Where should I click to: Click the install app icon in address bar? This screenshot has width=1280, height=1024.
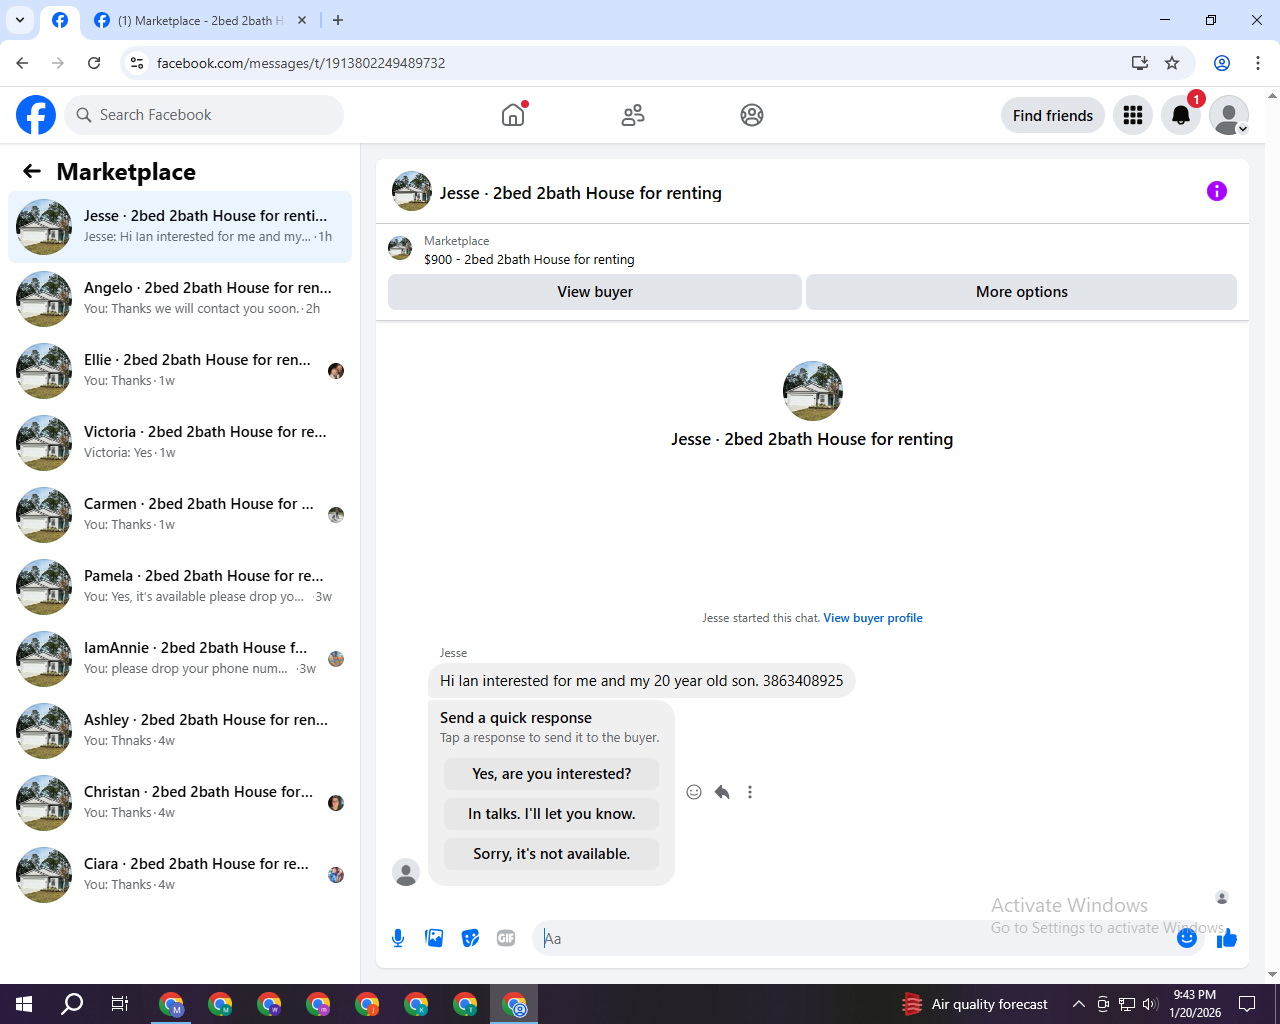1140,63
